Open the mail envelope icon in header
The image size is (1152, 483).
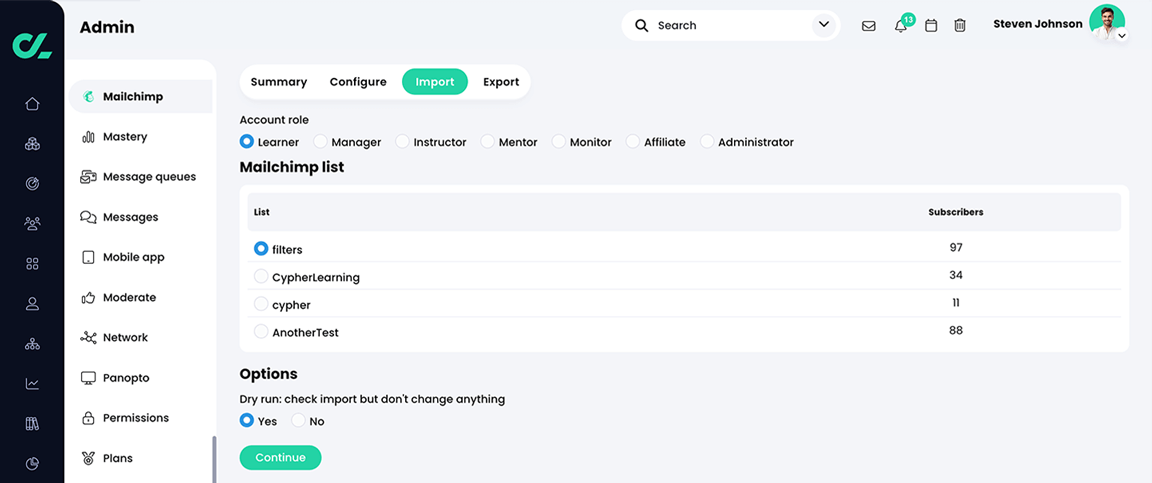click(x=868, y=26)
